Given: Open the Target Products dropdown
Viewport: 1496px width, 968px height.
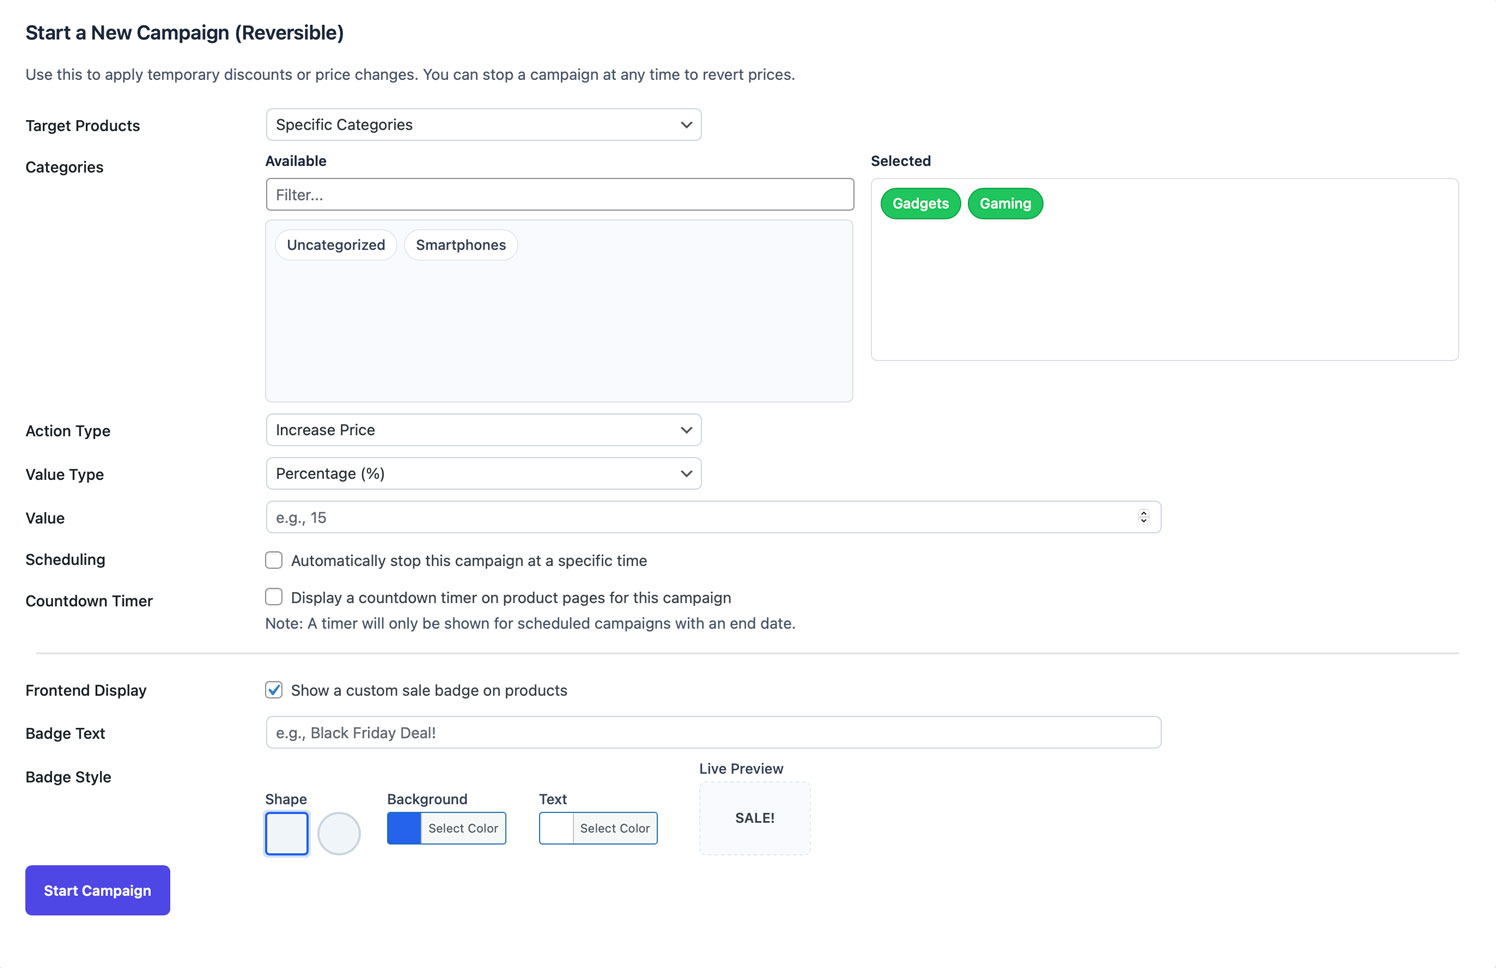Looking at the screenshot, I should pyautogui.click(x=483, y=125).
